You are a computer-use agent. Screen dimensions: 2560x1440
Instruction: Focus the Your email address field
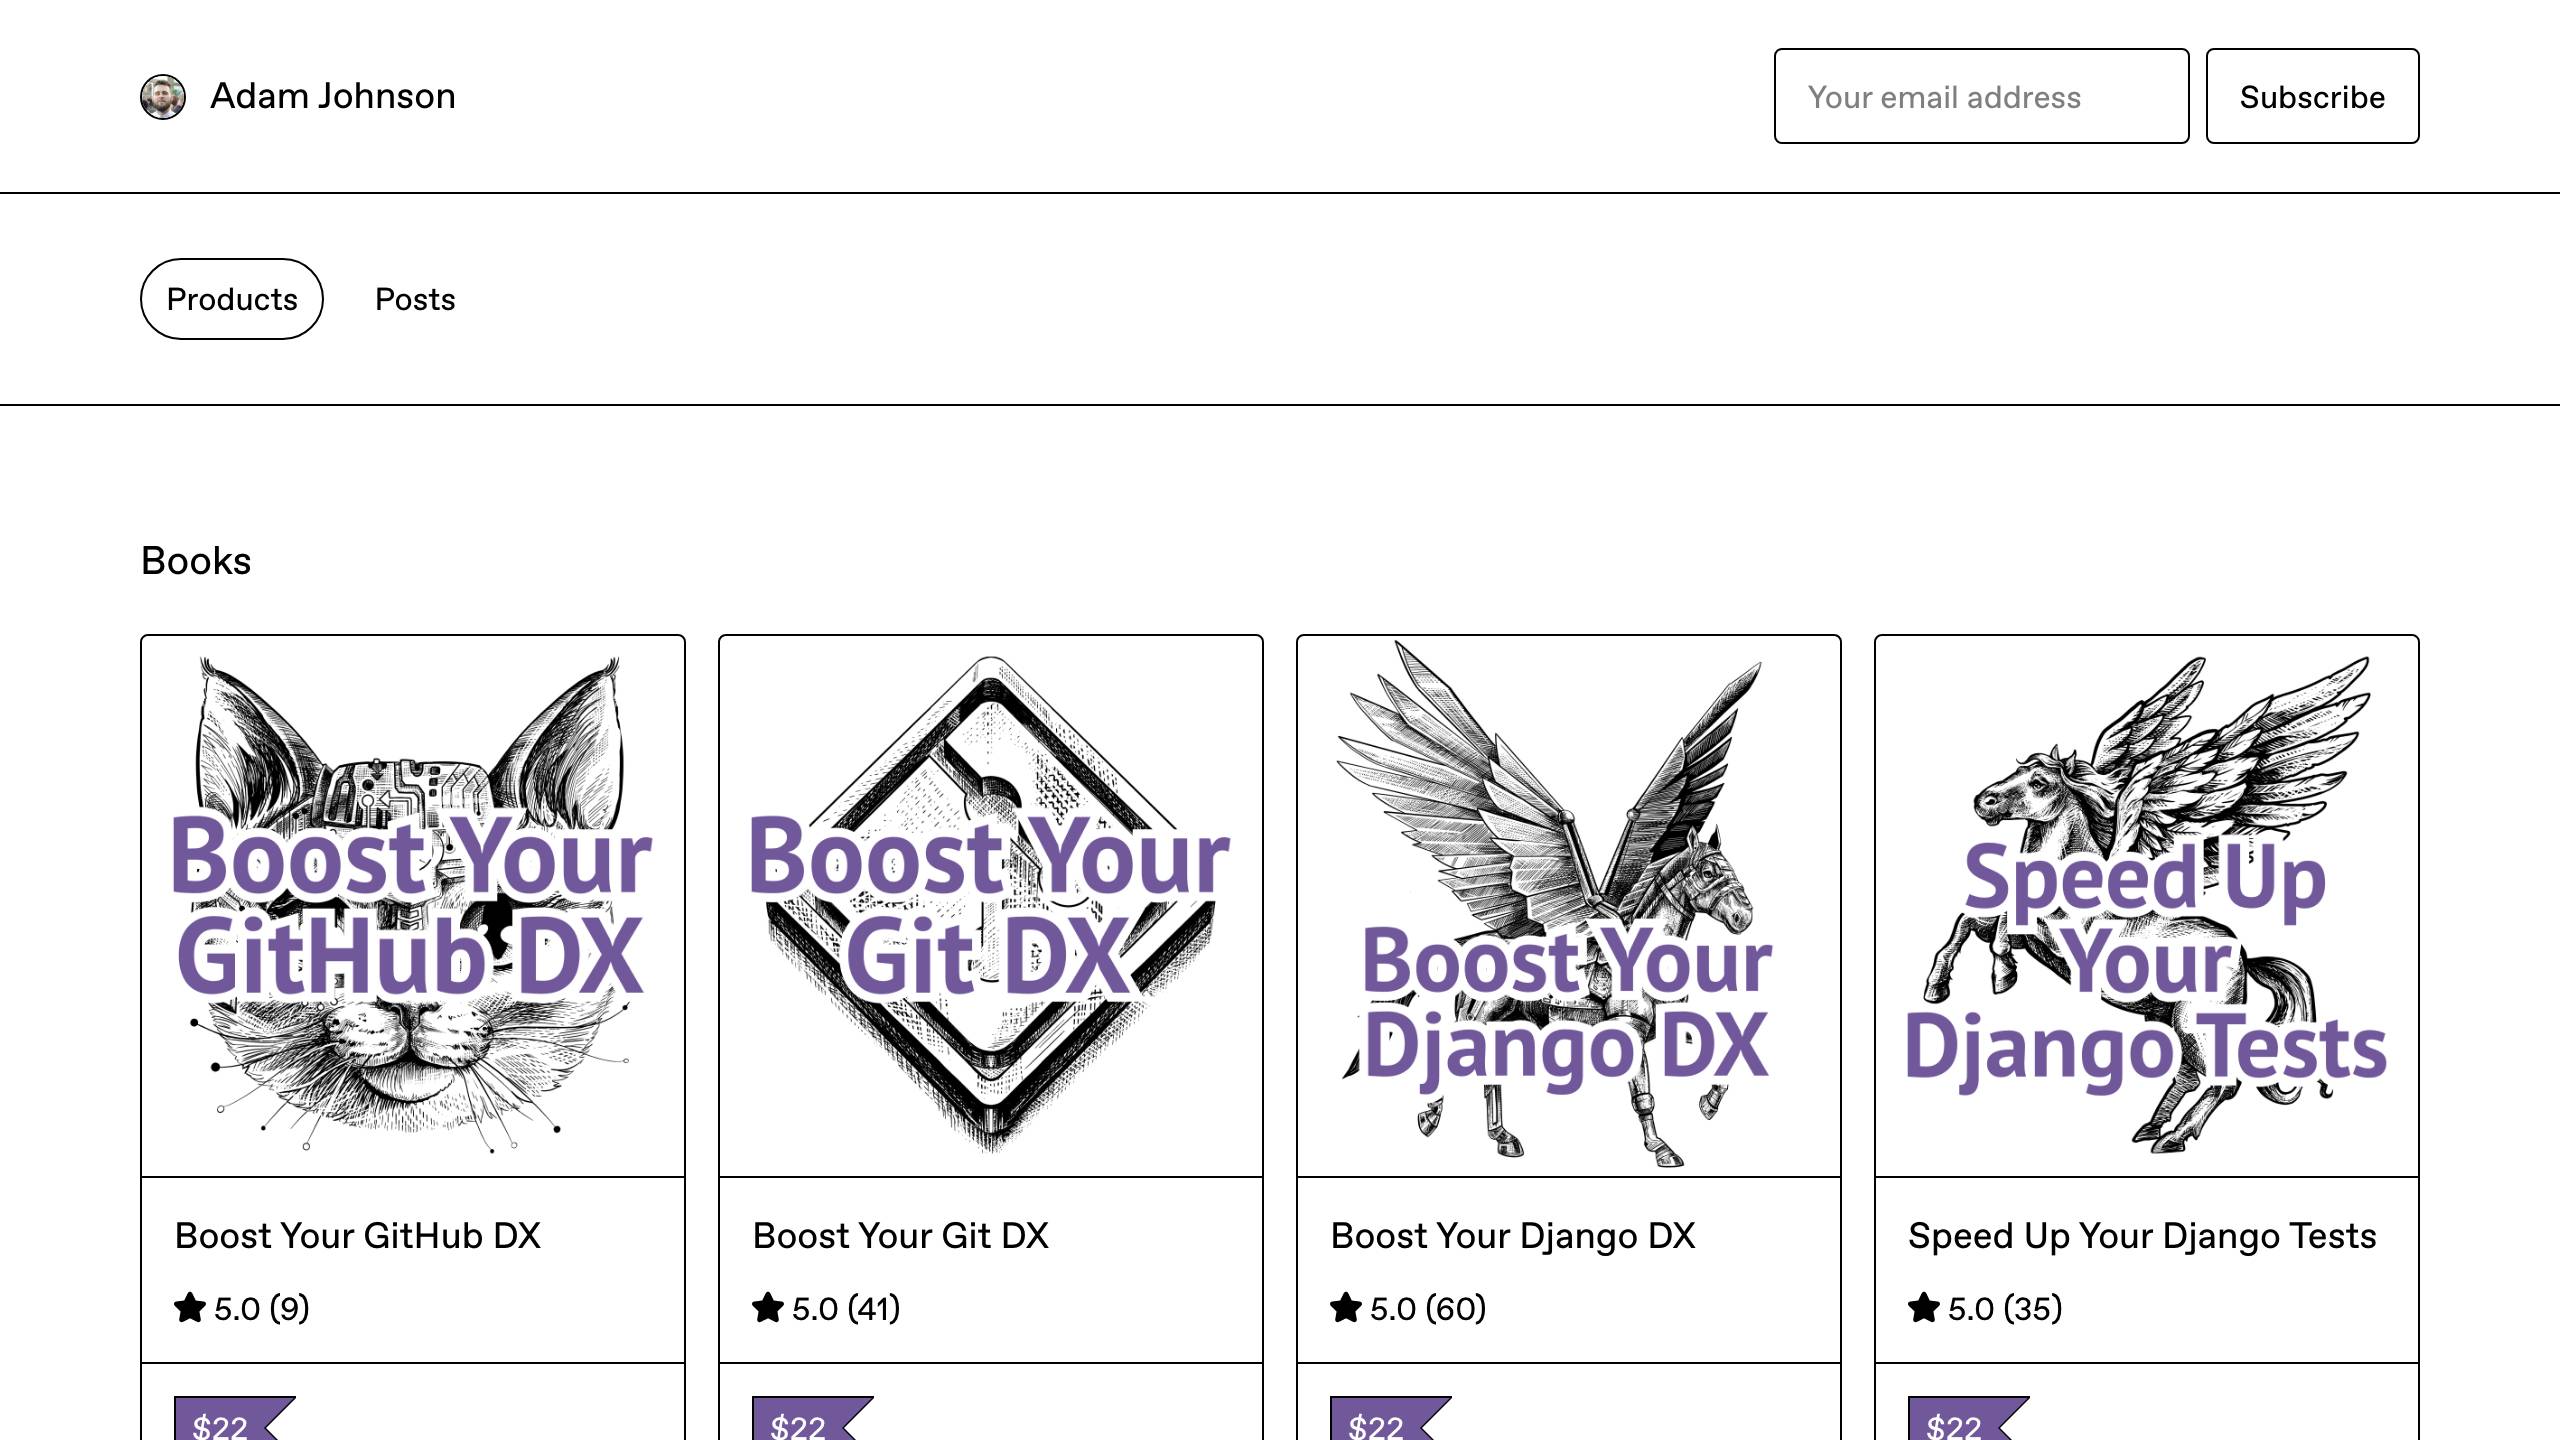tap(1981, 96)
